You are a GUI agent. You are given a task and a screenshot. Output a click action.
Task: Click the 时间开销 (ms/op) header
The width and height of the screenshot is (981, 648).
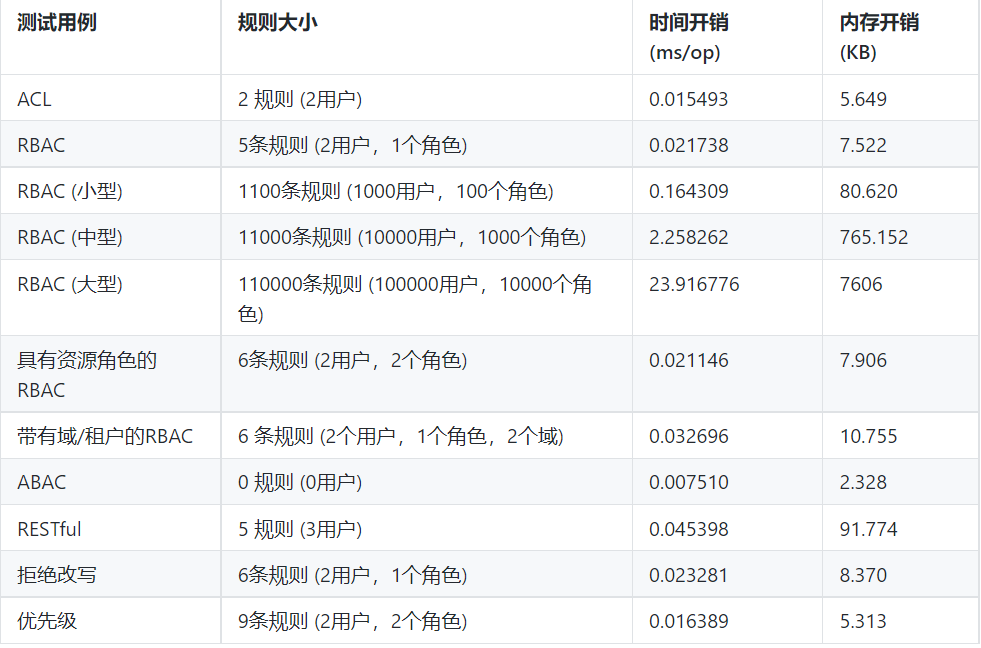point(689,38)
